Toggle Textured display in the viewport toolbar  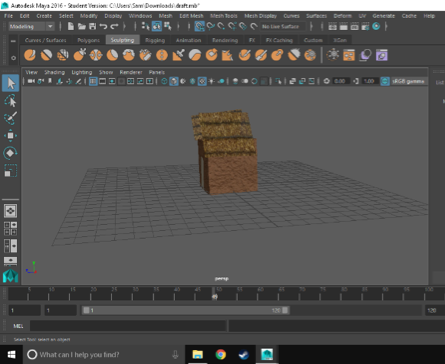202,81
